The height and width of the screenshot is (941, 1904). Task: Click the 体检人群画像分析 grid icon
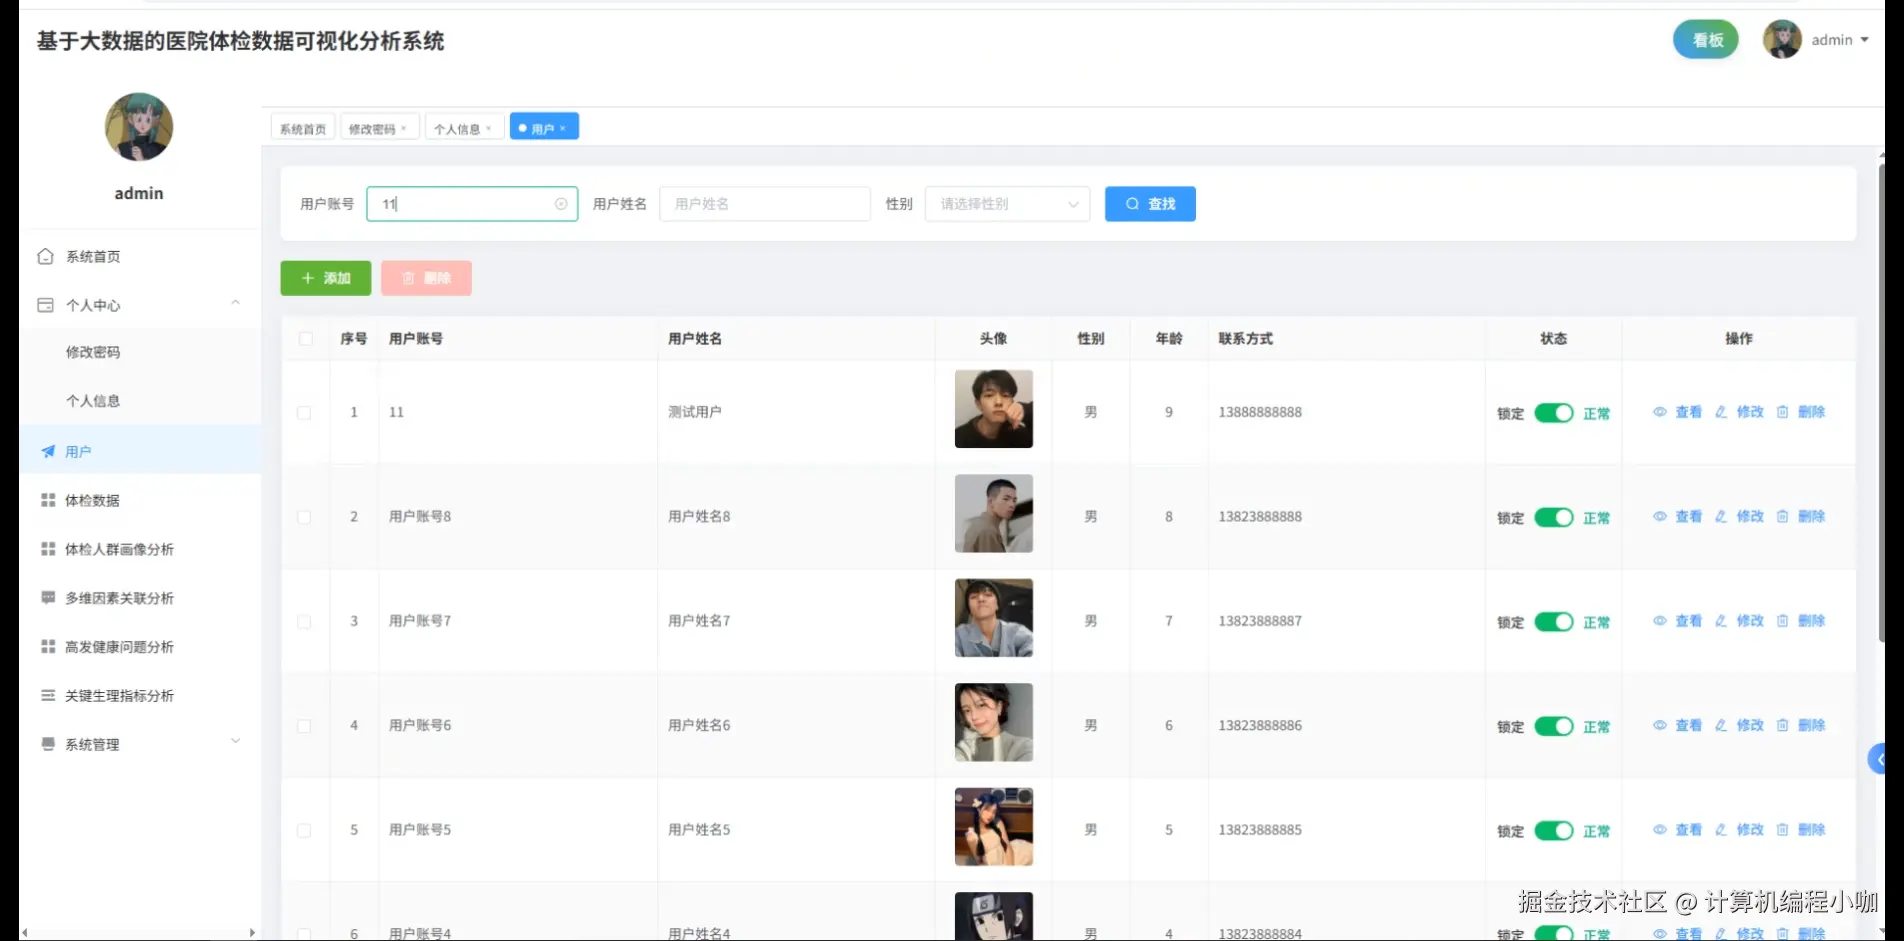[x=48, y=549]
